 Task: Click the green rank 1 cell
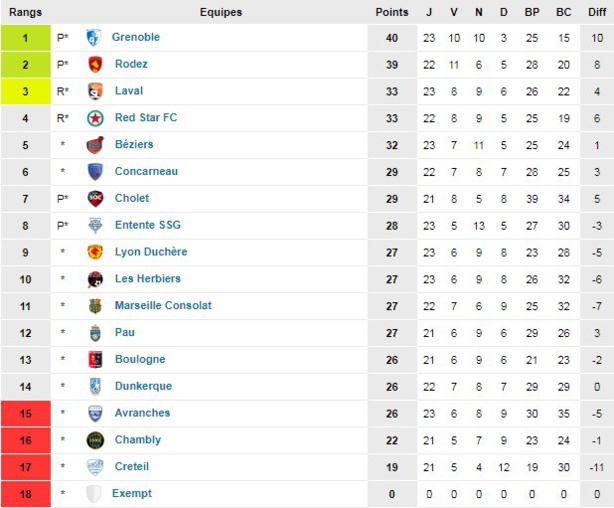tap(25, 38)
